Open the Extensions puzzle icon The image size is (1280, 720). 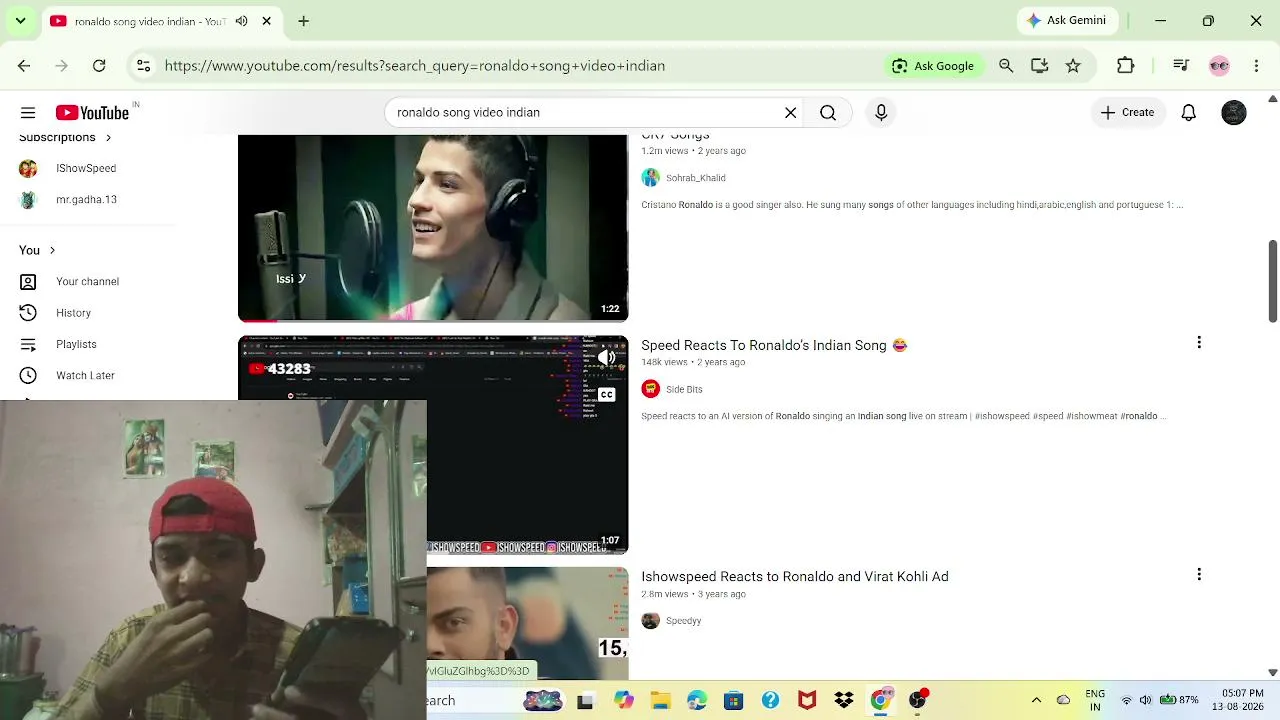pyautogui.click(x=1126, y=66)
